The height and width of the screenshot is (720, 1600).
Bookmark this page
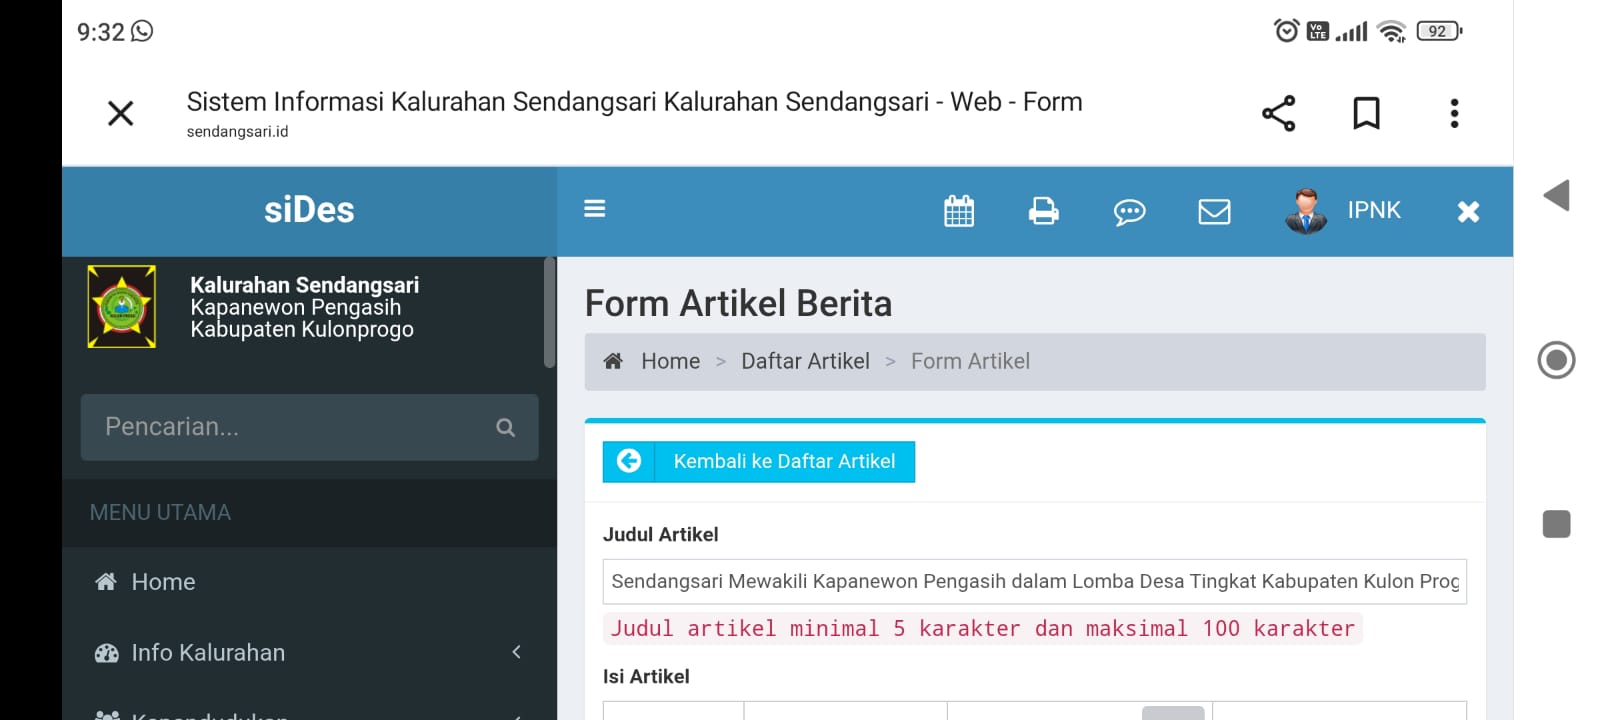[1366, 113]
